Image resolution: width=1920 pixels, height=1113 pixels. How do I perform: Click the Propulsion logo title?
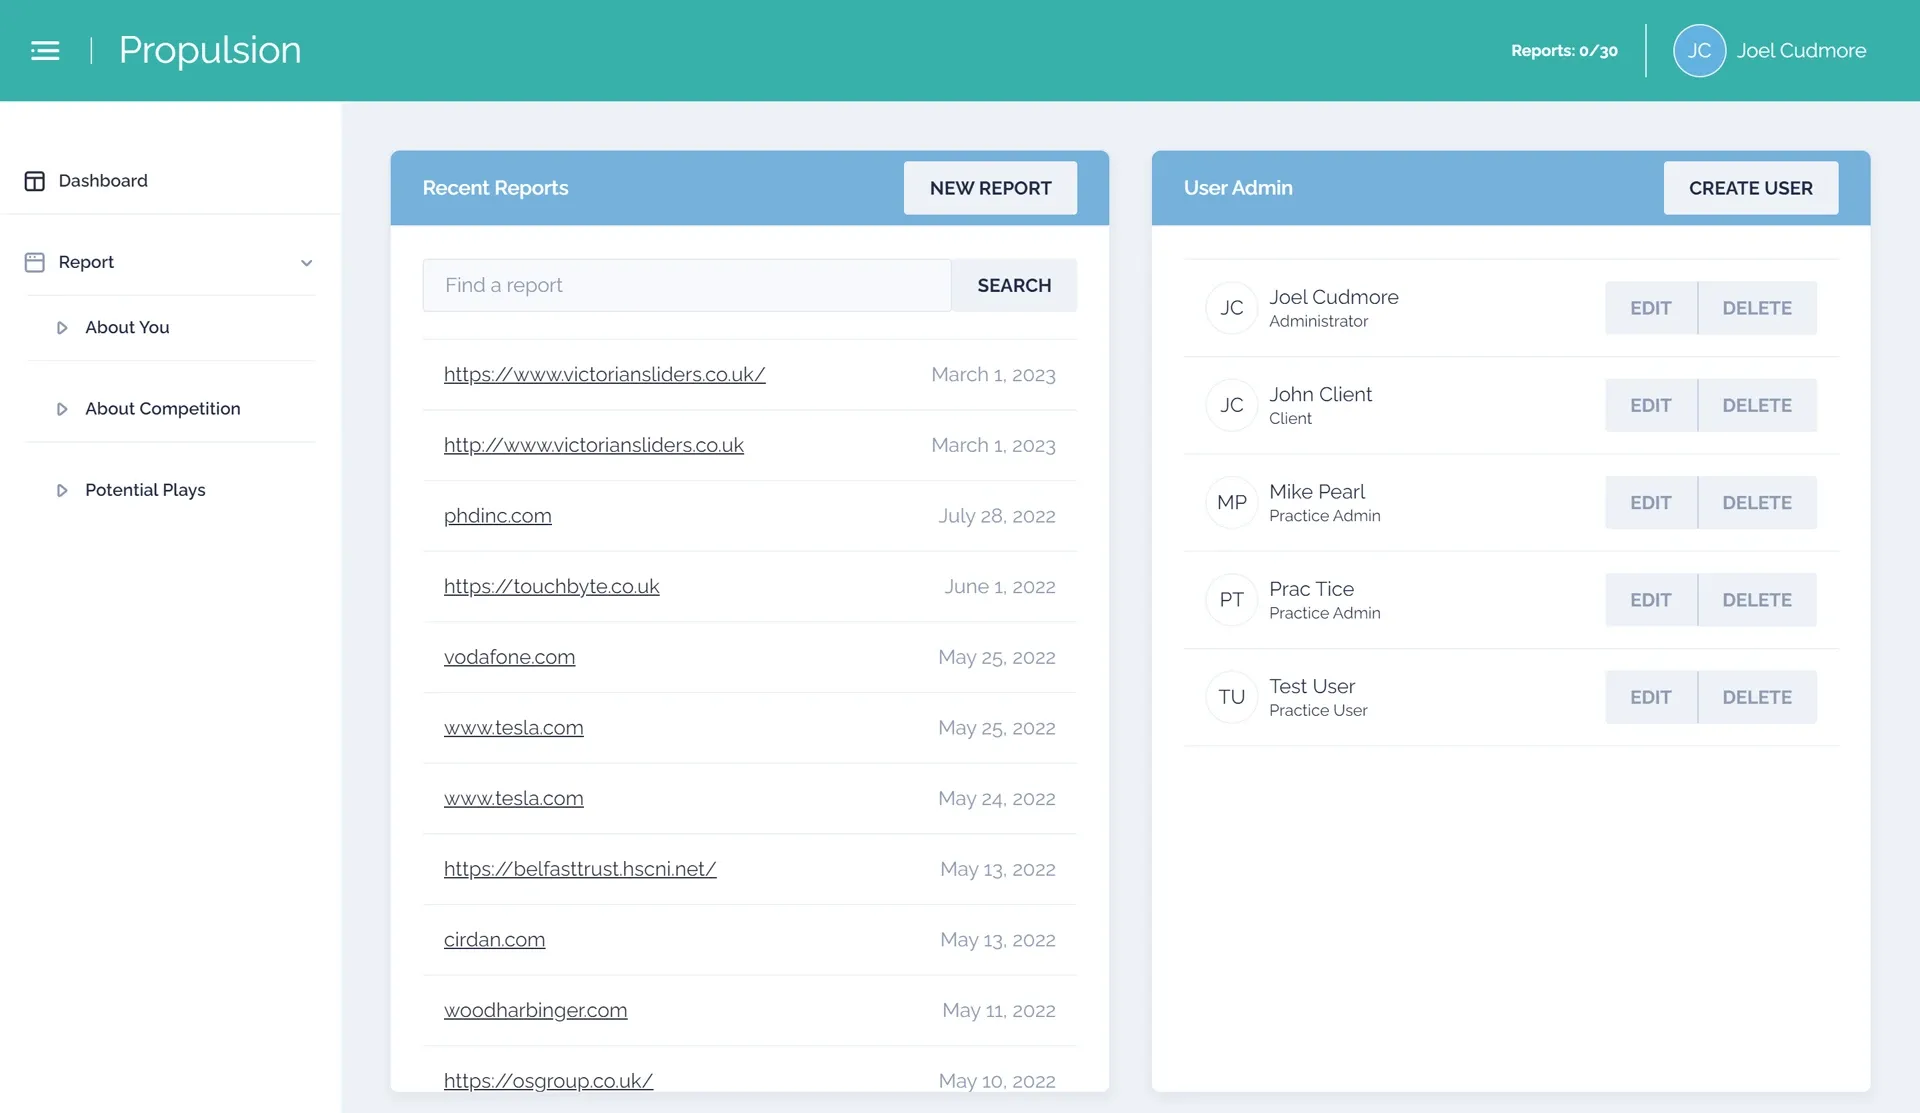tap(210, 50)
